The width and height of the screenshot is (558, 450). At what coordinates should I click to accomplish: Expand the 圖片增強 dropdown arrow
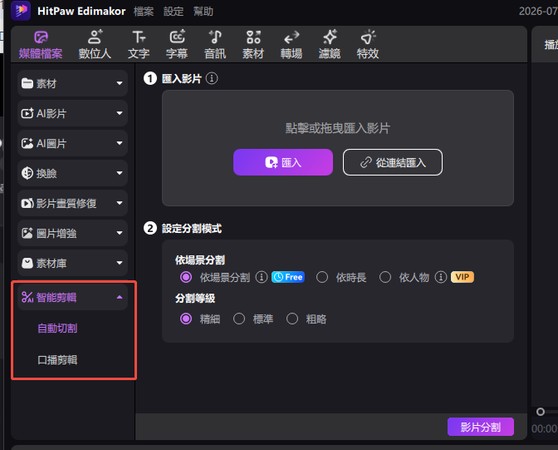click(120, 233)
